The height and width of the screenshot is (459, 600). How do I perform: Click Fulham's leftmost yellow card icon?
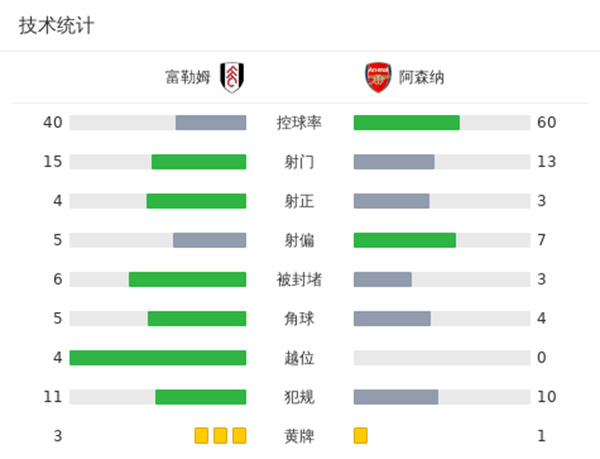[201, 436]
